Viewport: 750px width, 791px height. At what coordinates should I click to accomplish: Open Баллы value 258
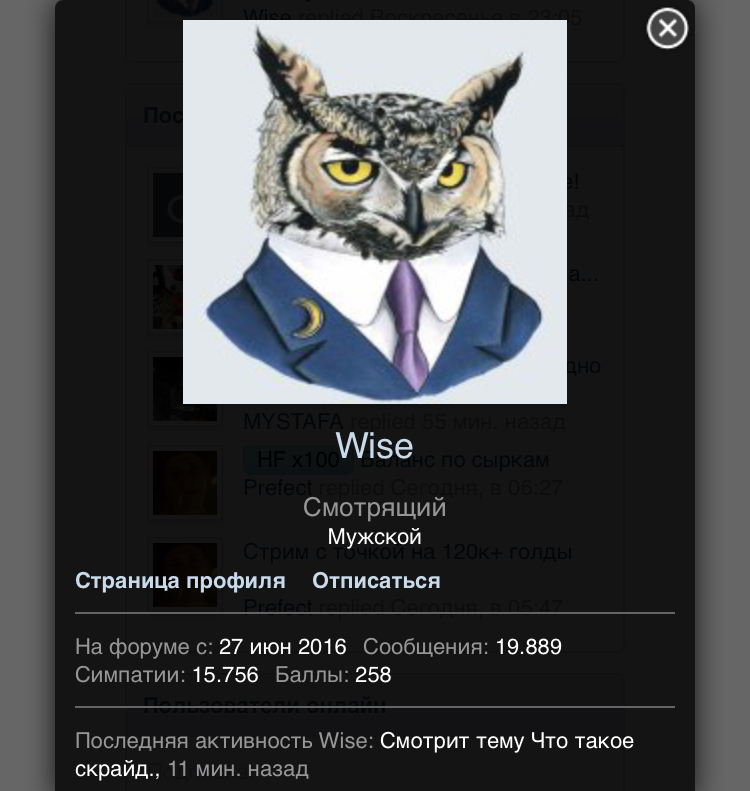(373, 675)
